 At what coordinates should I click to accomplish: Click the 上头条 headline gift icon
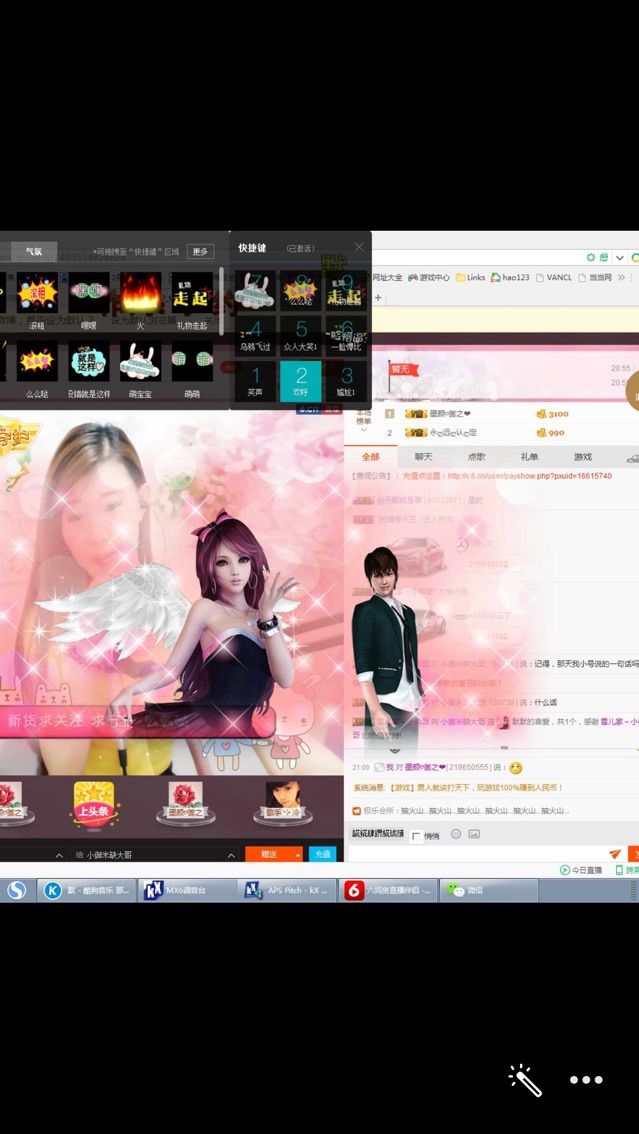(97, 803)
